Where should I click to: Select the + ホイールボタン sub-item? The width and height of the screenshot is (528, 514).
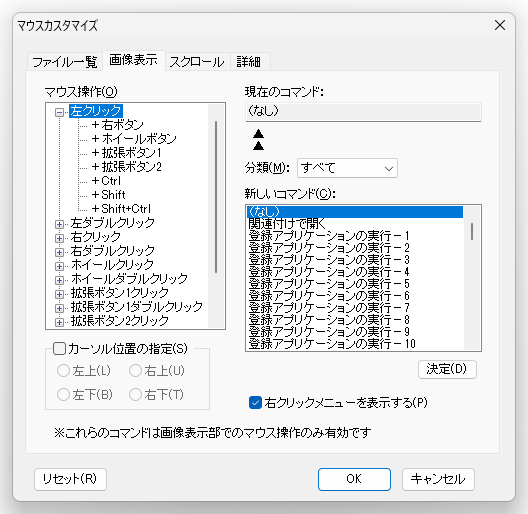click(x=134, y=139)
